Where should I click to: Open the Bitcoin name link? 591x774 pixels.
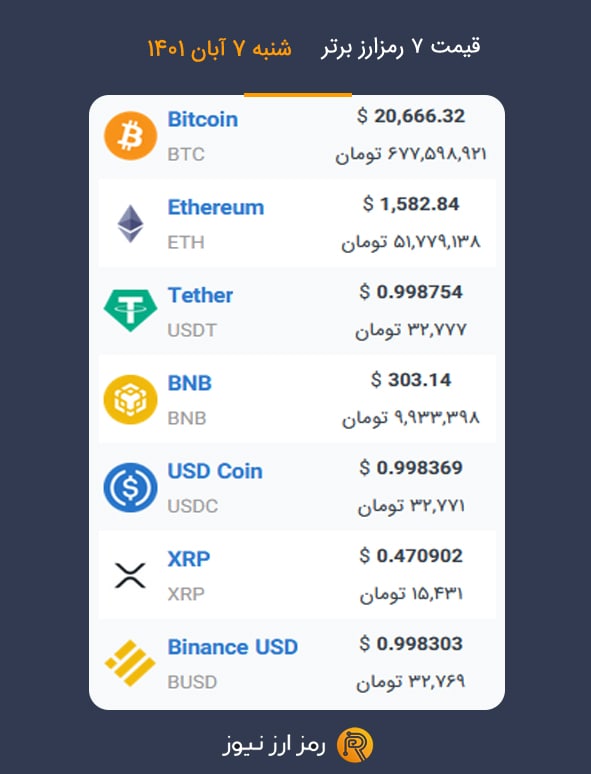point(203,119)
